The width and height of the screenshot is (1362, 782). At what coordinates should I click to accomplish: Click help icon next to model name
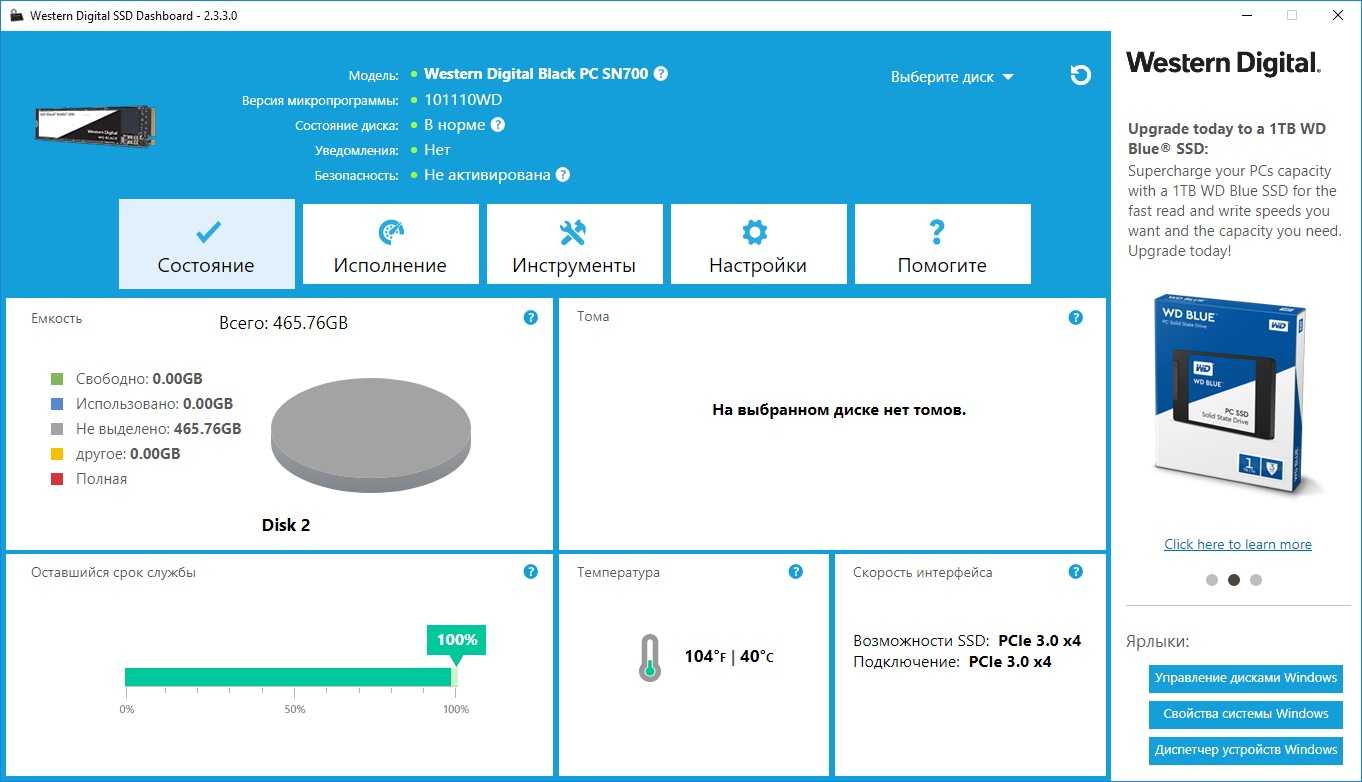(x=661, y=74)
